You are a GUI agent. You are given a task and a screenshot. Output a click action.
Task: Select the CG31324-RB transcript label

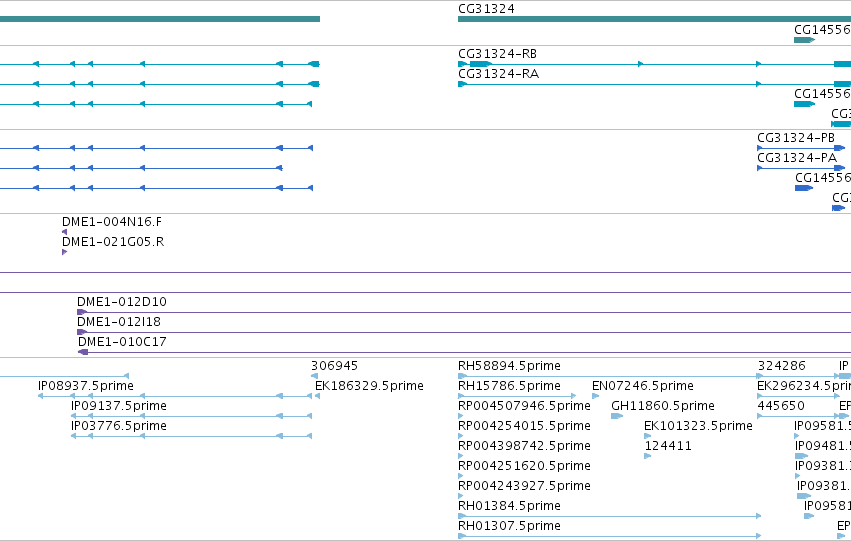[x=497, y=54]
